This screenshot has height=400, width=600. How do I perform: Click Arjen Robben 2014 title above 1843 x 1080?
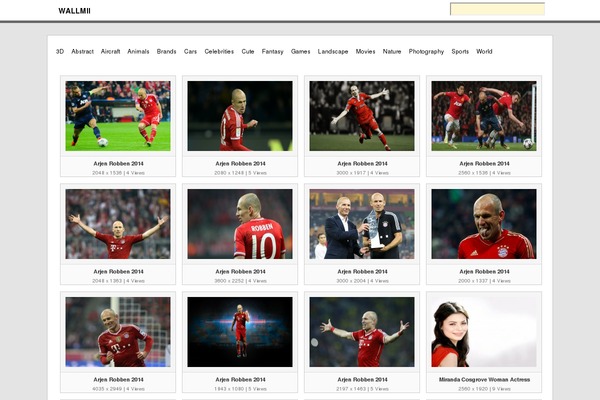coord(240,379)
